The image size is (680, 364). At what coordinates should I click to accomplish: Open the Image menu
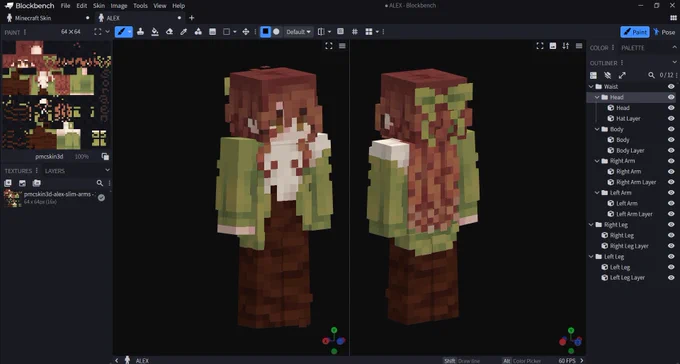(x=119, y=6)
